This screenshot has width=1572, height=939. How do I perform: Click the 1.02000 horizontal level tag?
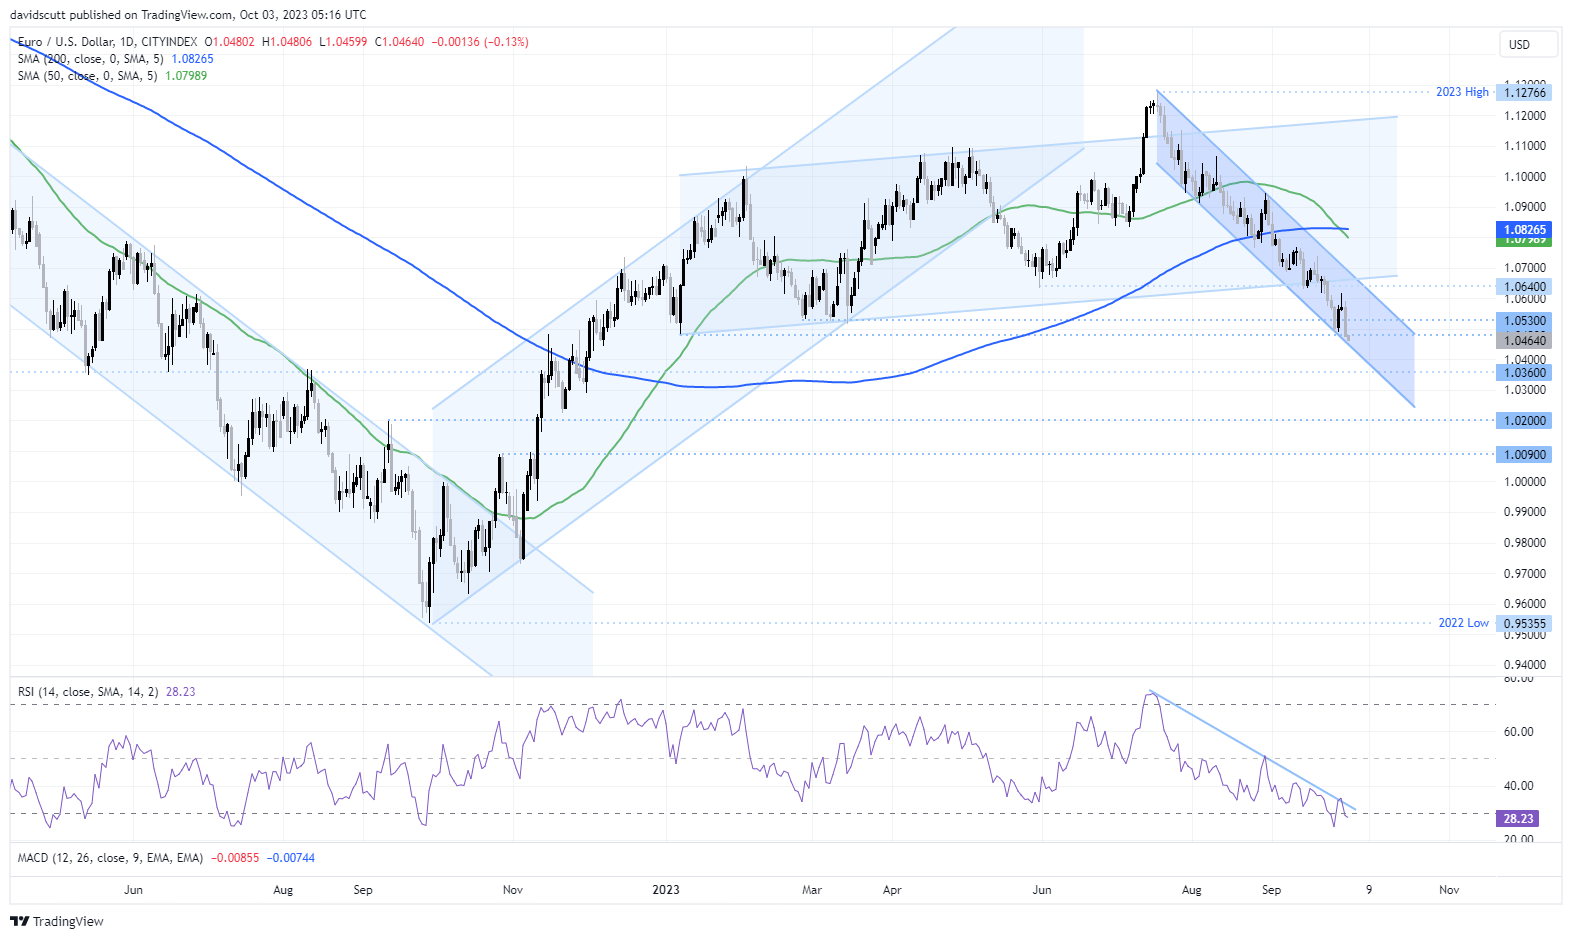pyautogui.click(x=1525, y=421)
